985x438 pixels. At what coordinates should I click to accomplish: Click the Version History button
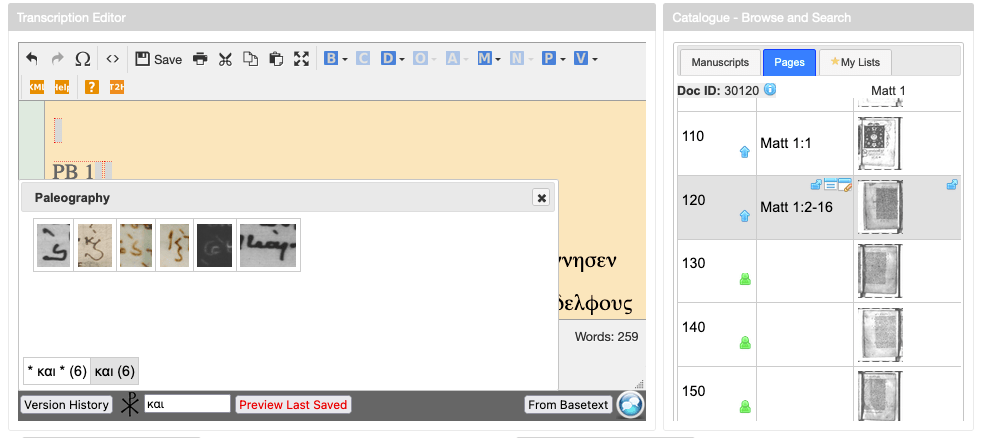66,404
